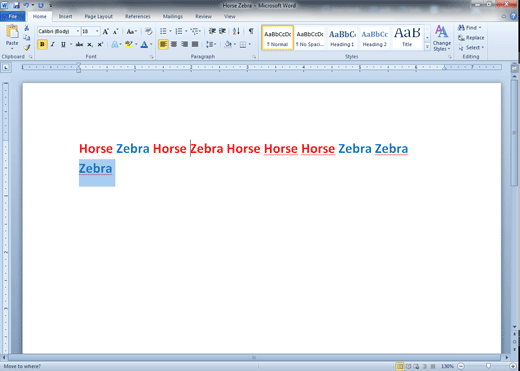The image size is (520, 371).
Task: Open the Mailings tab
Action: (x=173, y=16)
